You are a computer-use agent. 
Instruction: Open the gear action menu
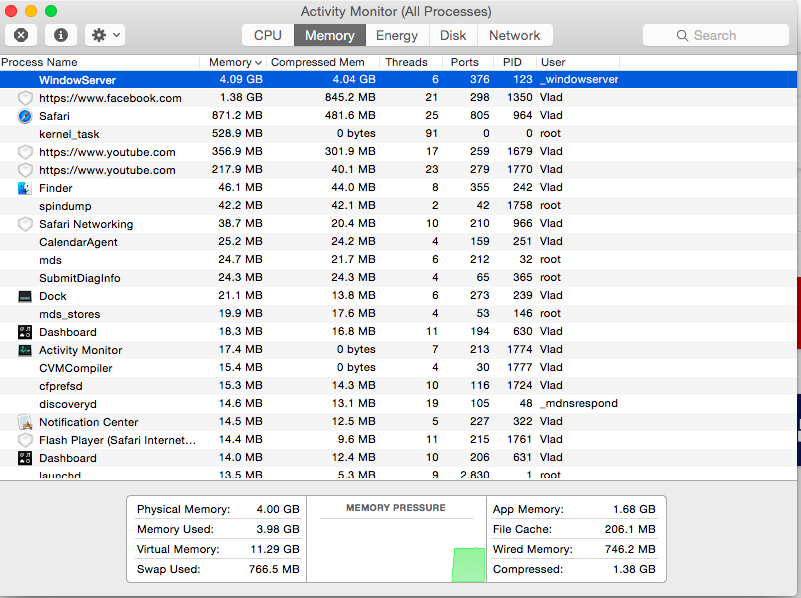pos(105,35)
